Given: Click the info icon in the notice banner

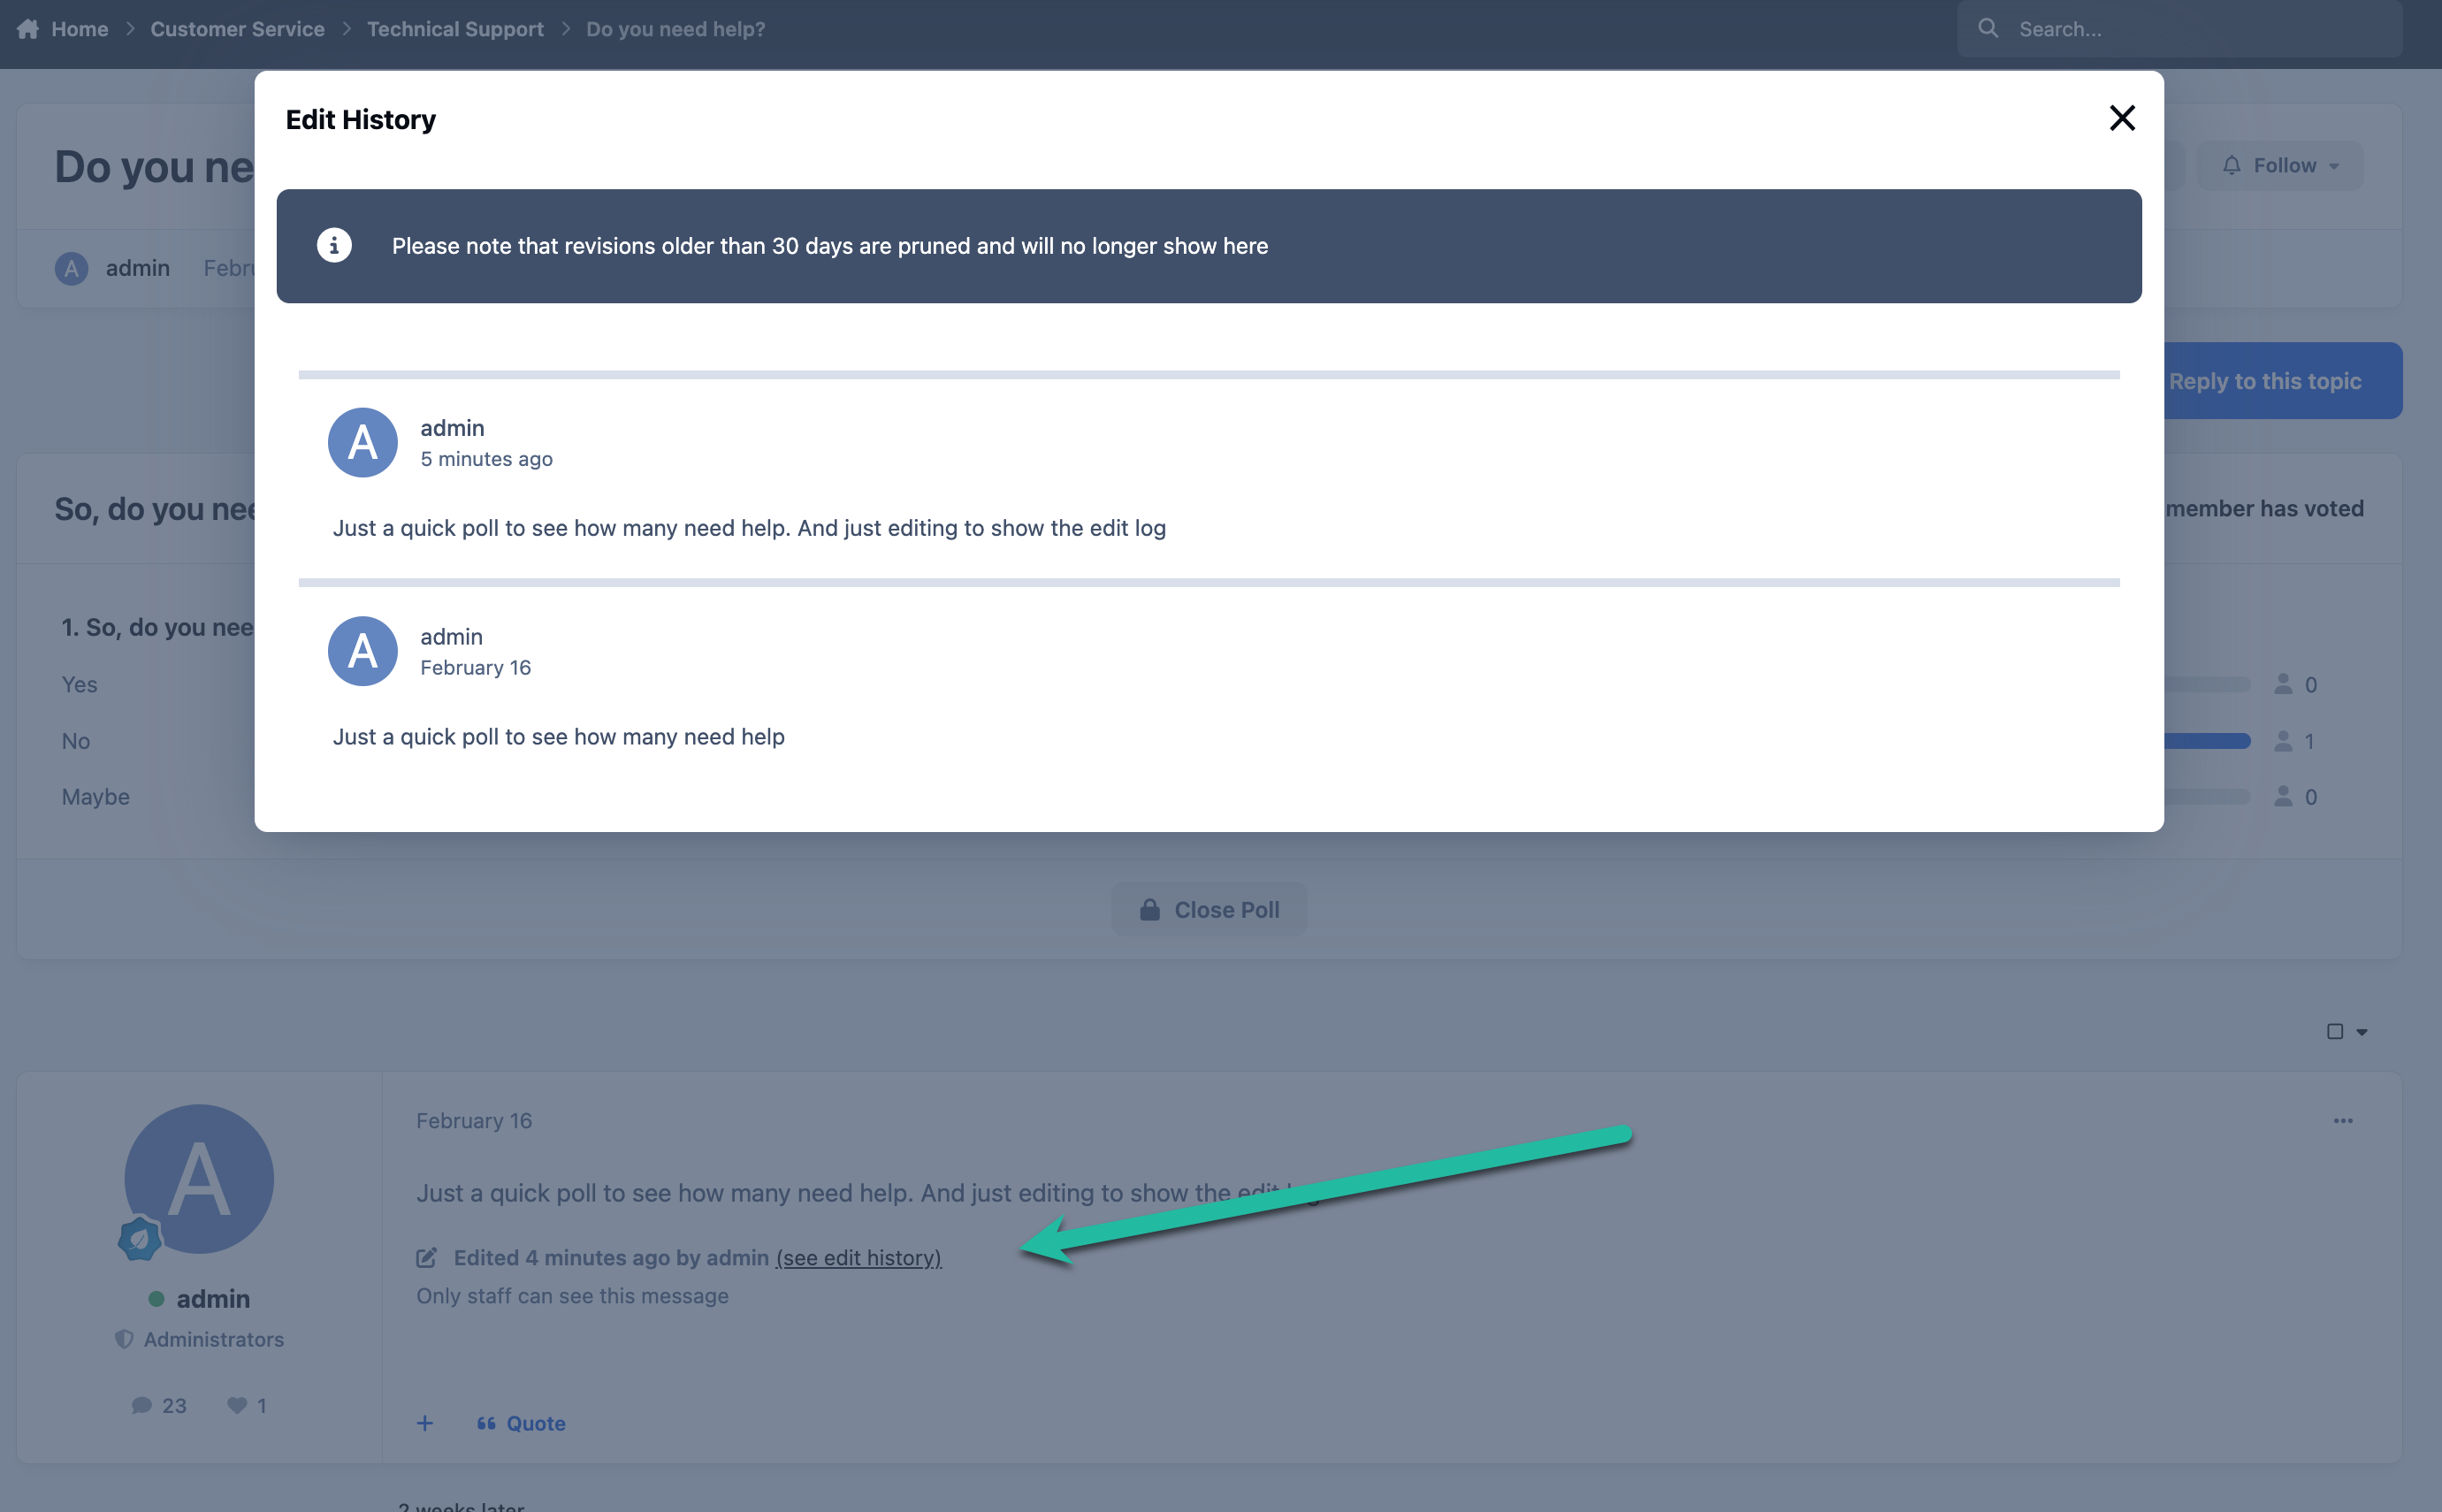Looking at the screenshot, I should [334, 245].
